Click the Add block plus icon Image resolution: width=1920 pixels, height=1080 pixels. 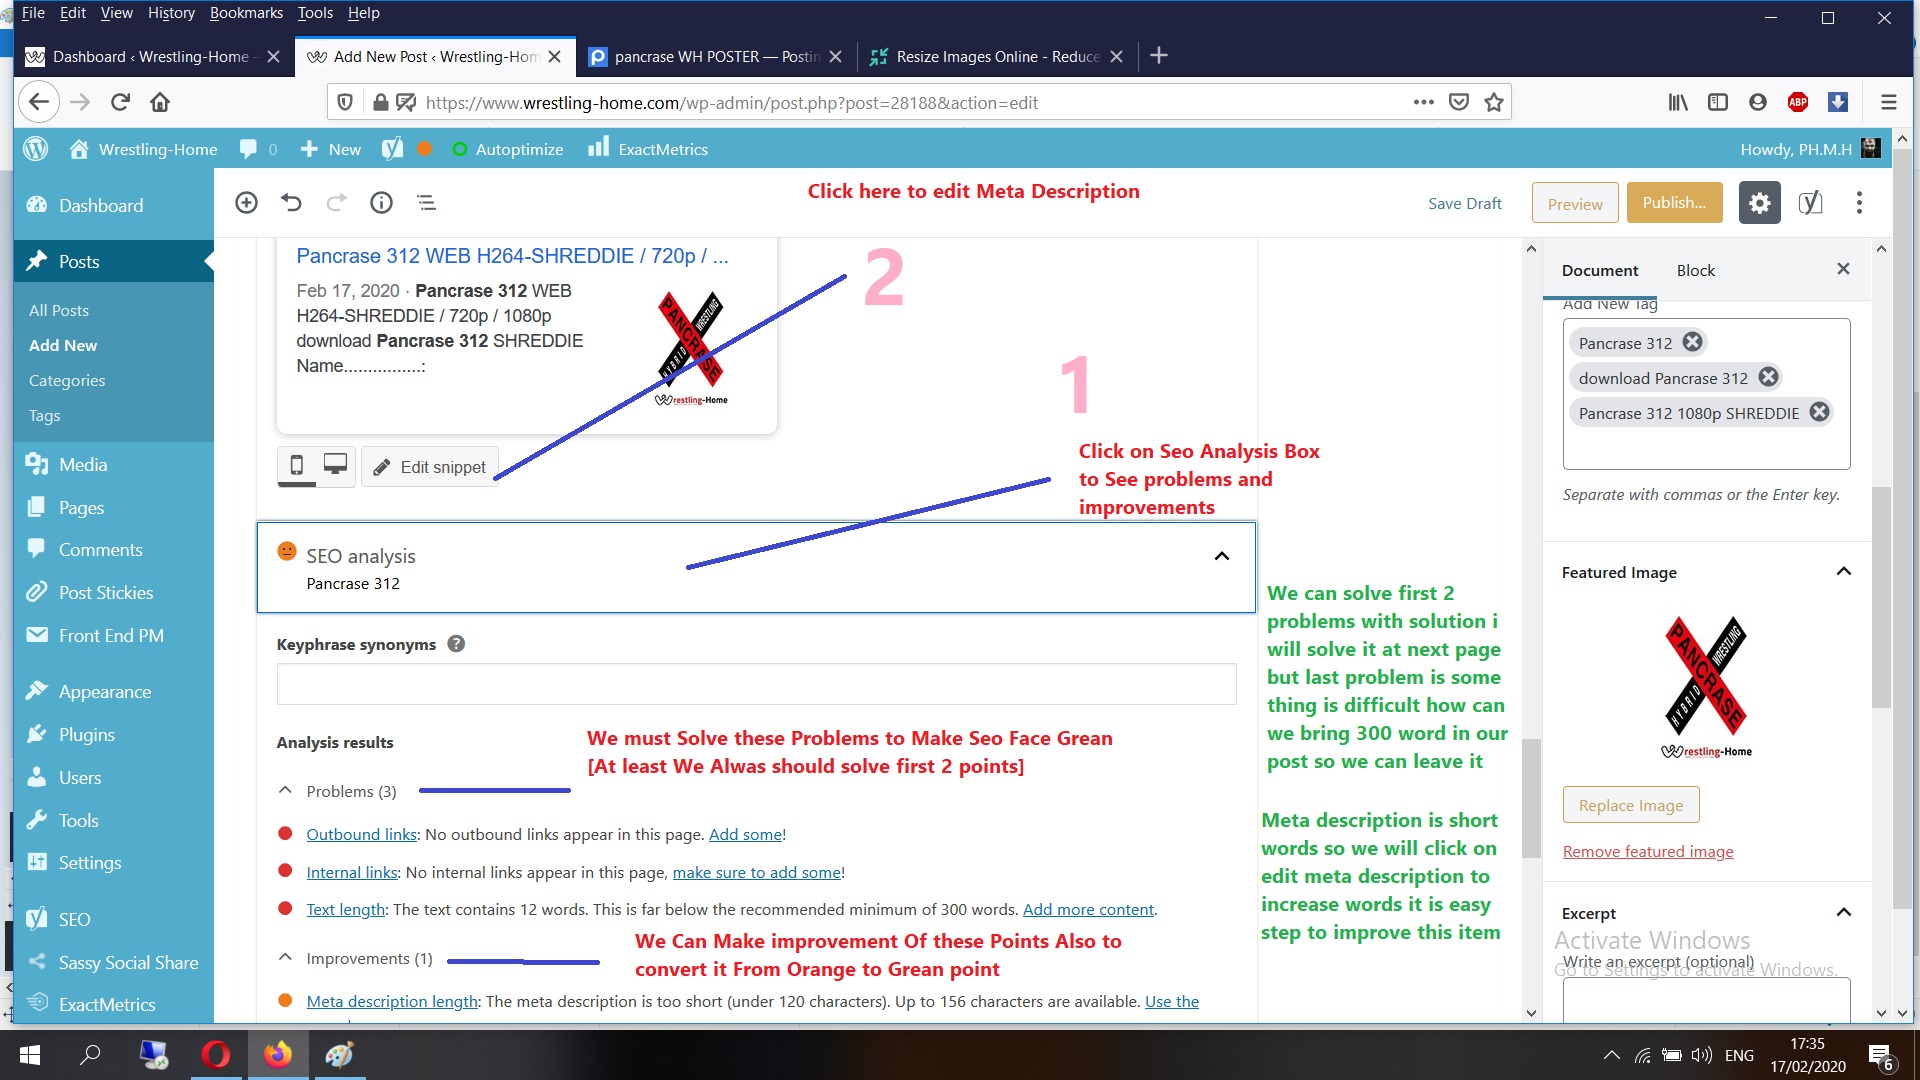coord(246,203)
